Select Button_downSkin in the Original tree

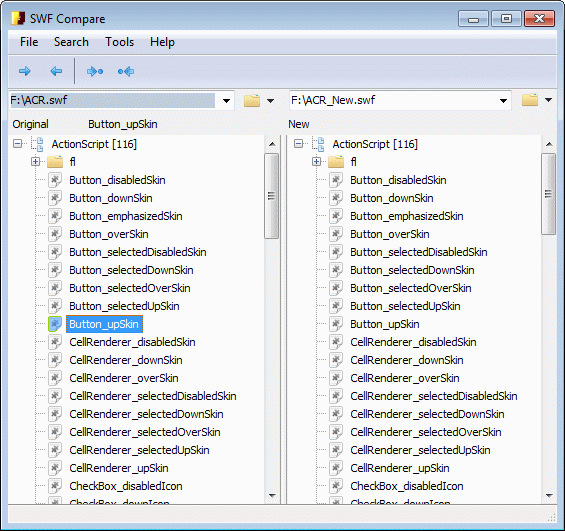[111, 198]
